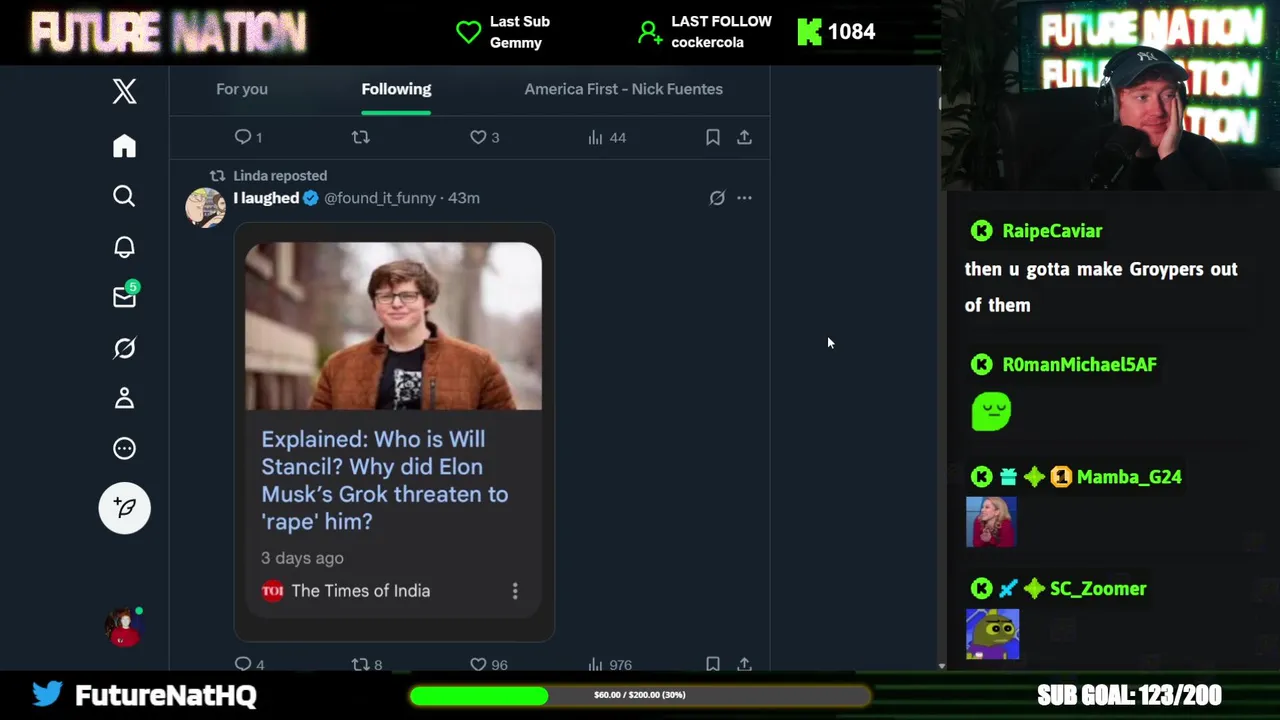
Task: Open the I laughed display name
Action: [x=266, y=198]
